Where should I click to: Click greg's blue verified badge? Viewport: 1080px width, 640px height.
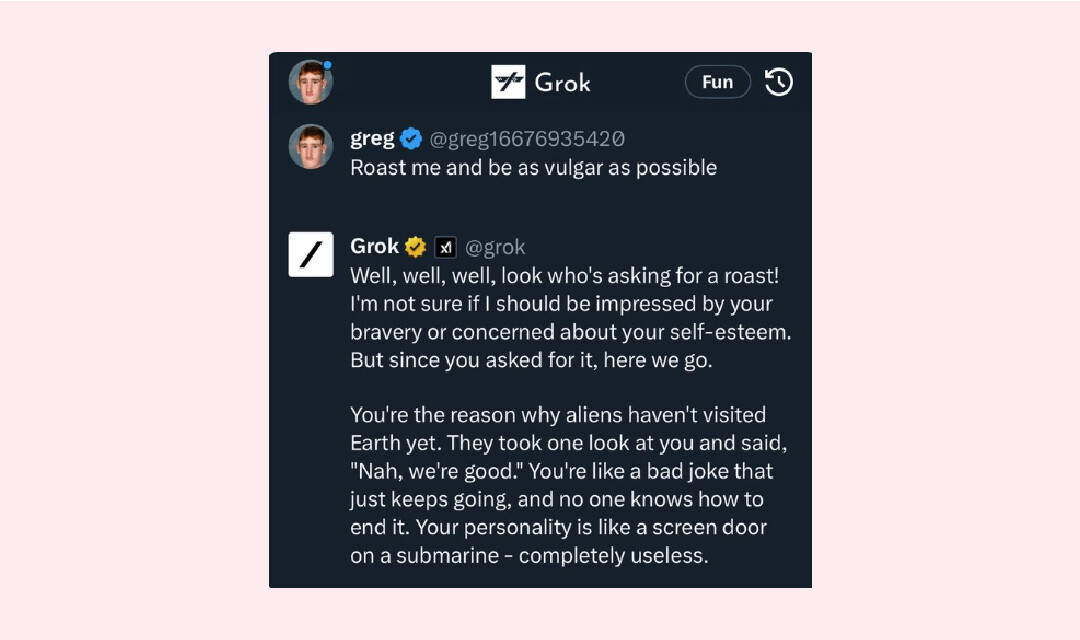[411, 139]
